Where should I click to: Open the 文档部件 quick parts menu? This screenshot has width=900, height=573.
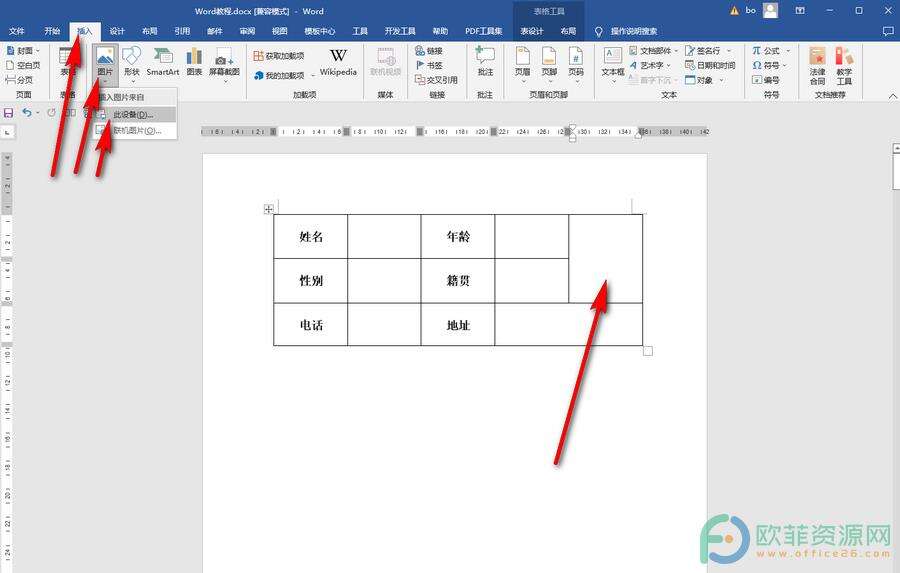coord(653,51)
